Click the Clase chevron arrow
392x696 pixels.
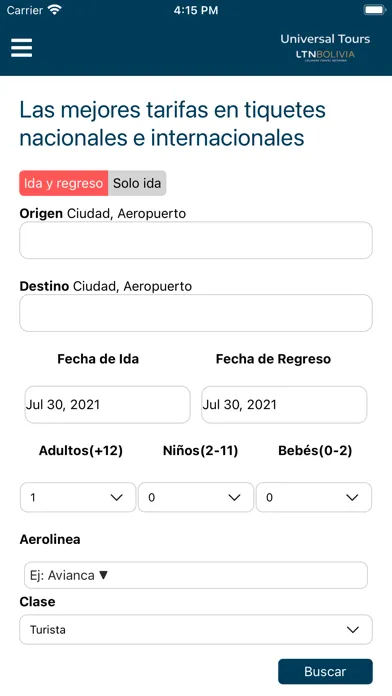tap(353, 629)
